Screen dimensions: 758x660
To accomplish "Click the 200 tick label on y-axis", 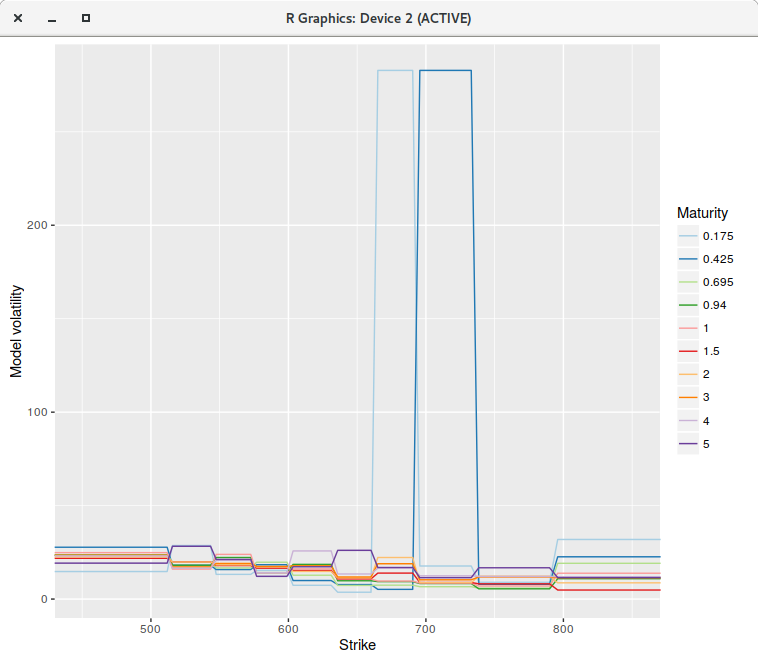I will click(37, 225).
